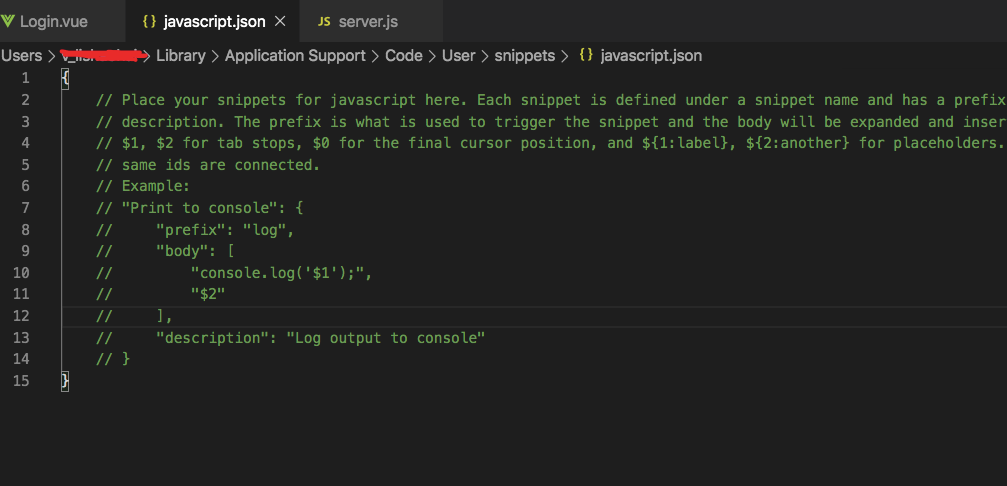Click the Code breadcrumb folder

click(x=403, y=56)
